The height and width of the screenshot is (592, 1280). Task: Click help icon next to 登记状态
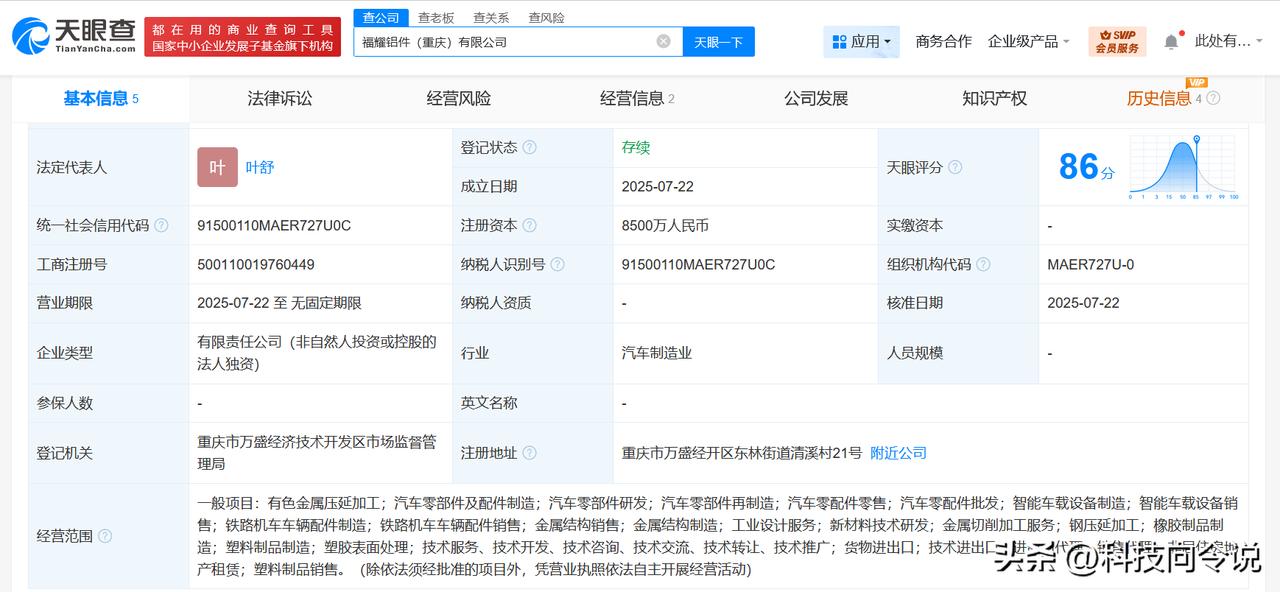point(529,147)
